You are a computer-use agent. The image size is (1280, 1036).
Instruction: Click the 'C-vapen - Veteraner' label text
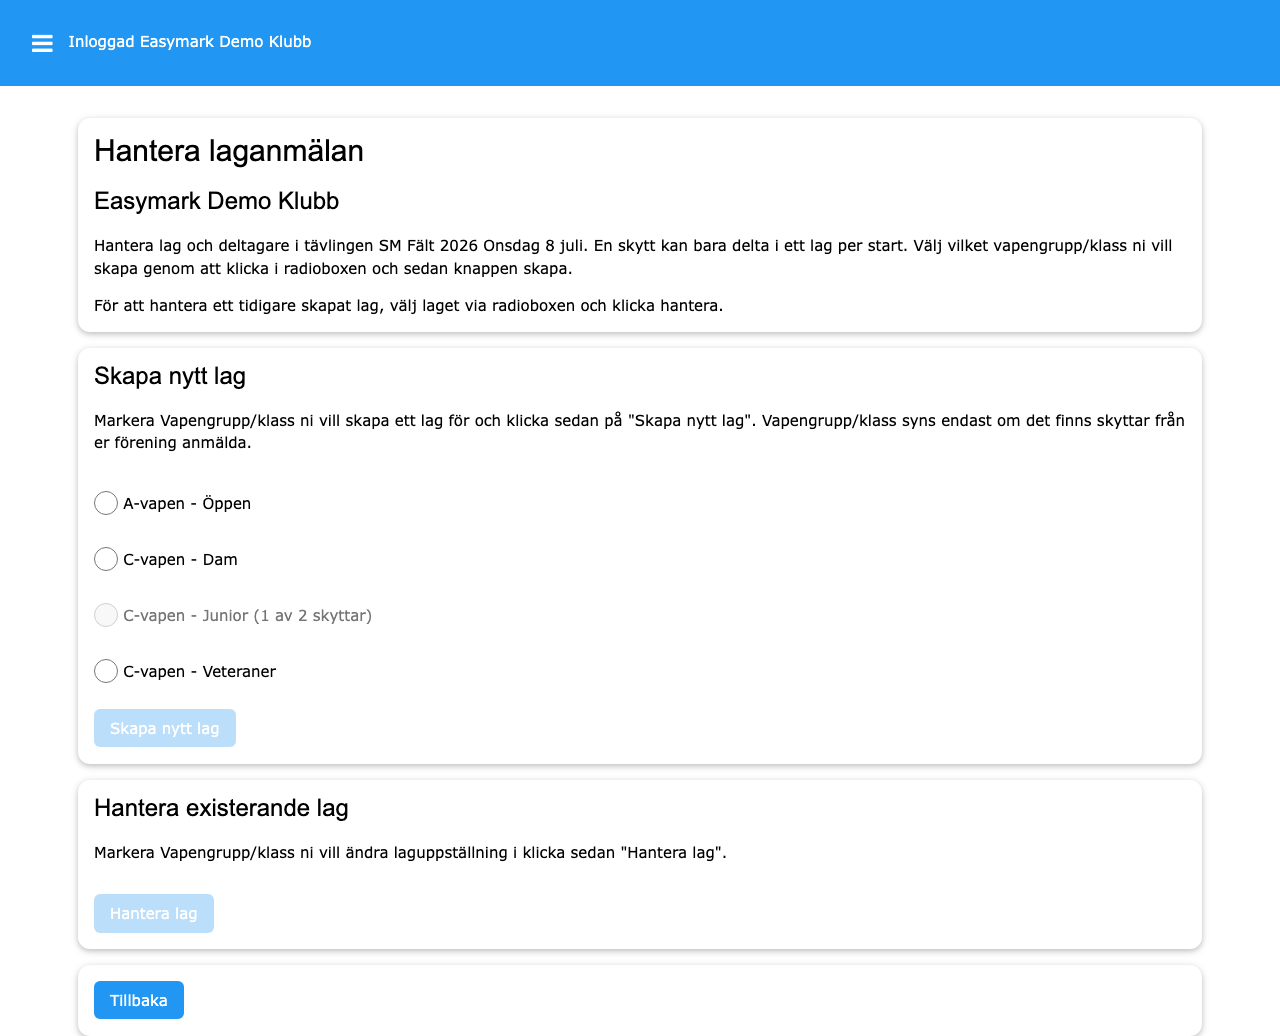coord(199,672)
